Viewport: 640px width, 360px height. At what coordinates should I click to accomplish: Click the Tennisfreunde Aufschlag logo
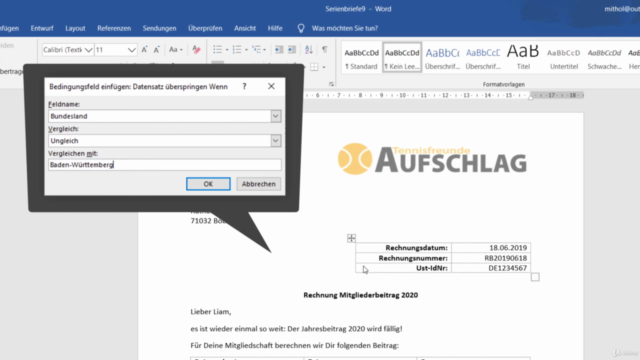point(432,159)
